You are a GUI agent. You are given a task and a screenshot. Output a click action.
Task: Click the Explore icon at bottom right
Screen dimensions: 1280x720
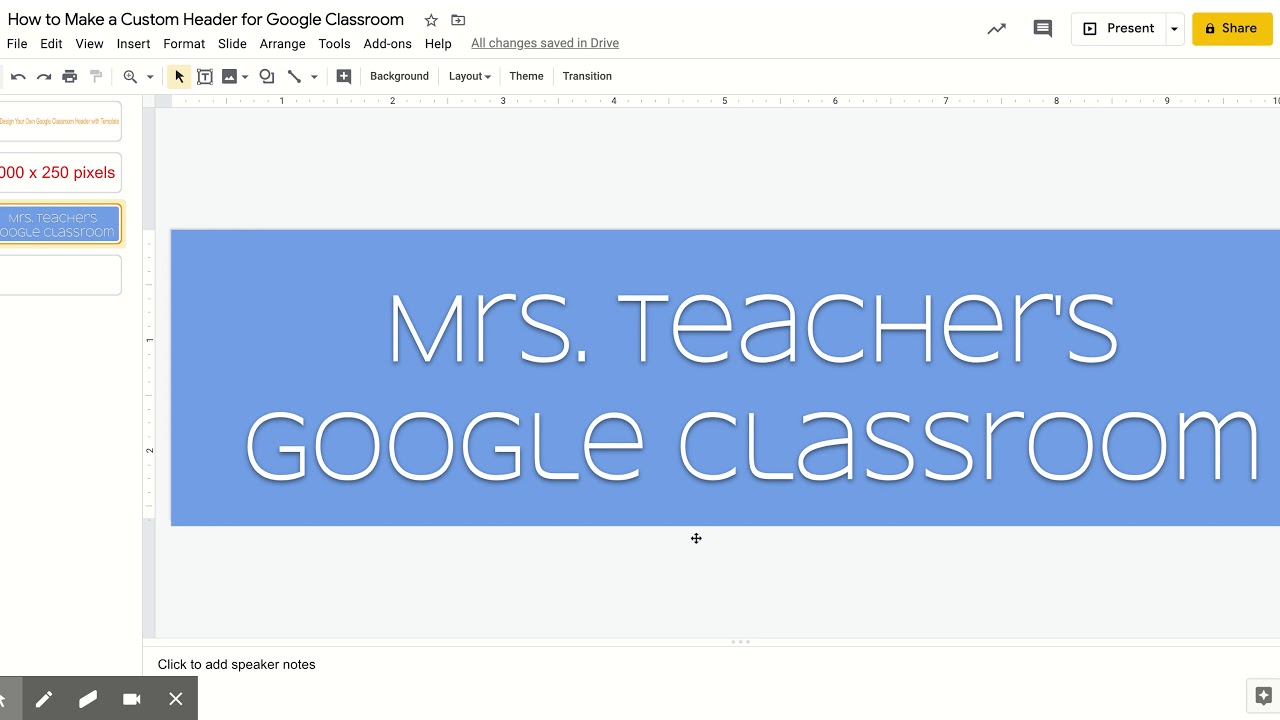tap(1263, 696)
